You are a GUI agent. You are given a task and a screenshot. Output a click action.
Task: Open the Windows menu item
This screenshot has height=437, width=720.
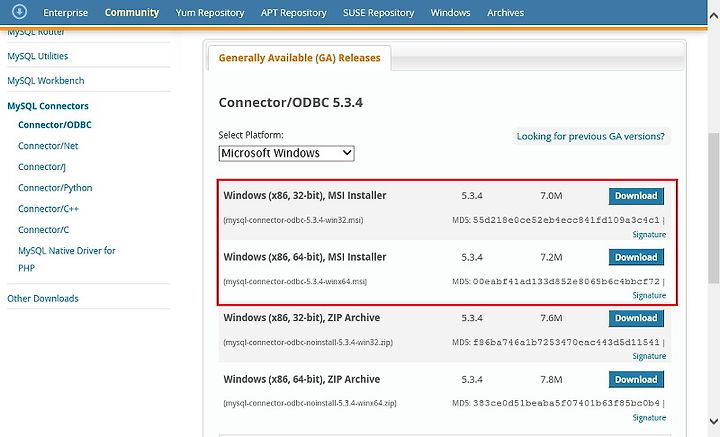(450, 13)
